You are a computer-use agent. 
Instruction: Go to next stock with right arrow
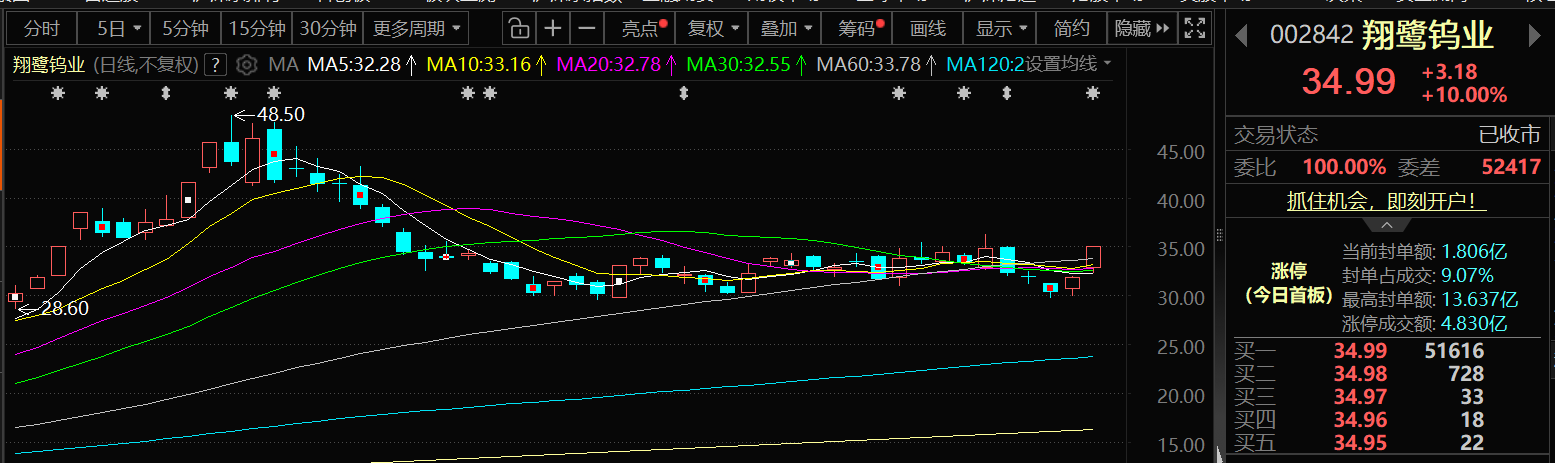pyautogui.click(x=1535, y=36)
